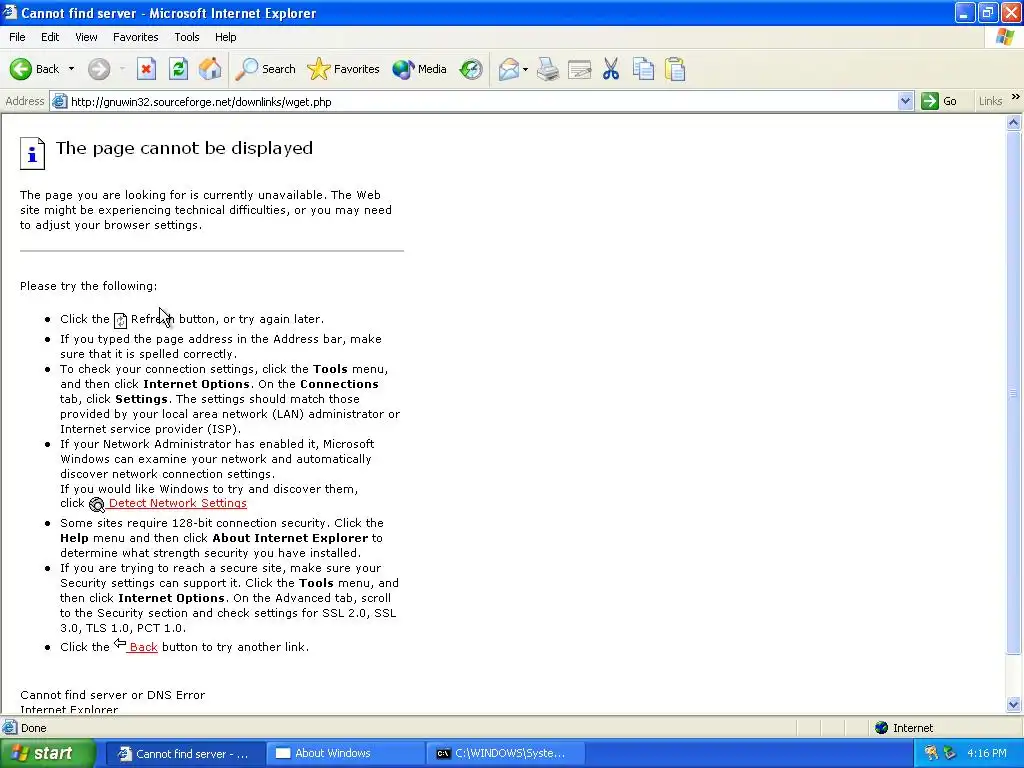Expand the Links toolbar chevron
Viewport: 1024px width, 768px height.
click(x=1016, y=97)
